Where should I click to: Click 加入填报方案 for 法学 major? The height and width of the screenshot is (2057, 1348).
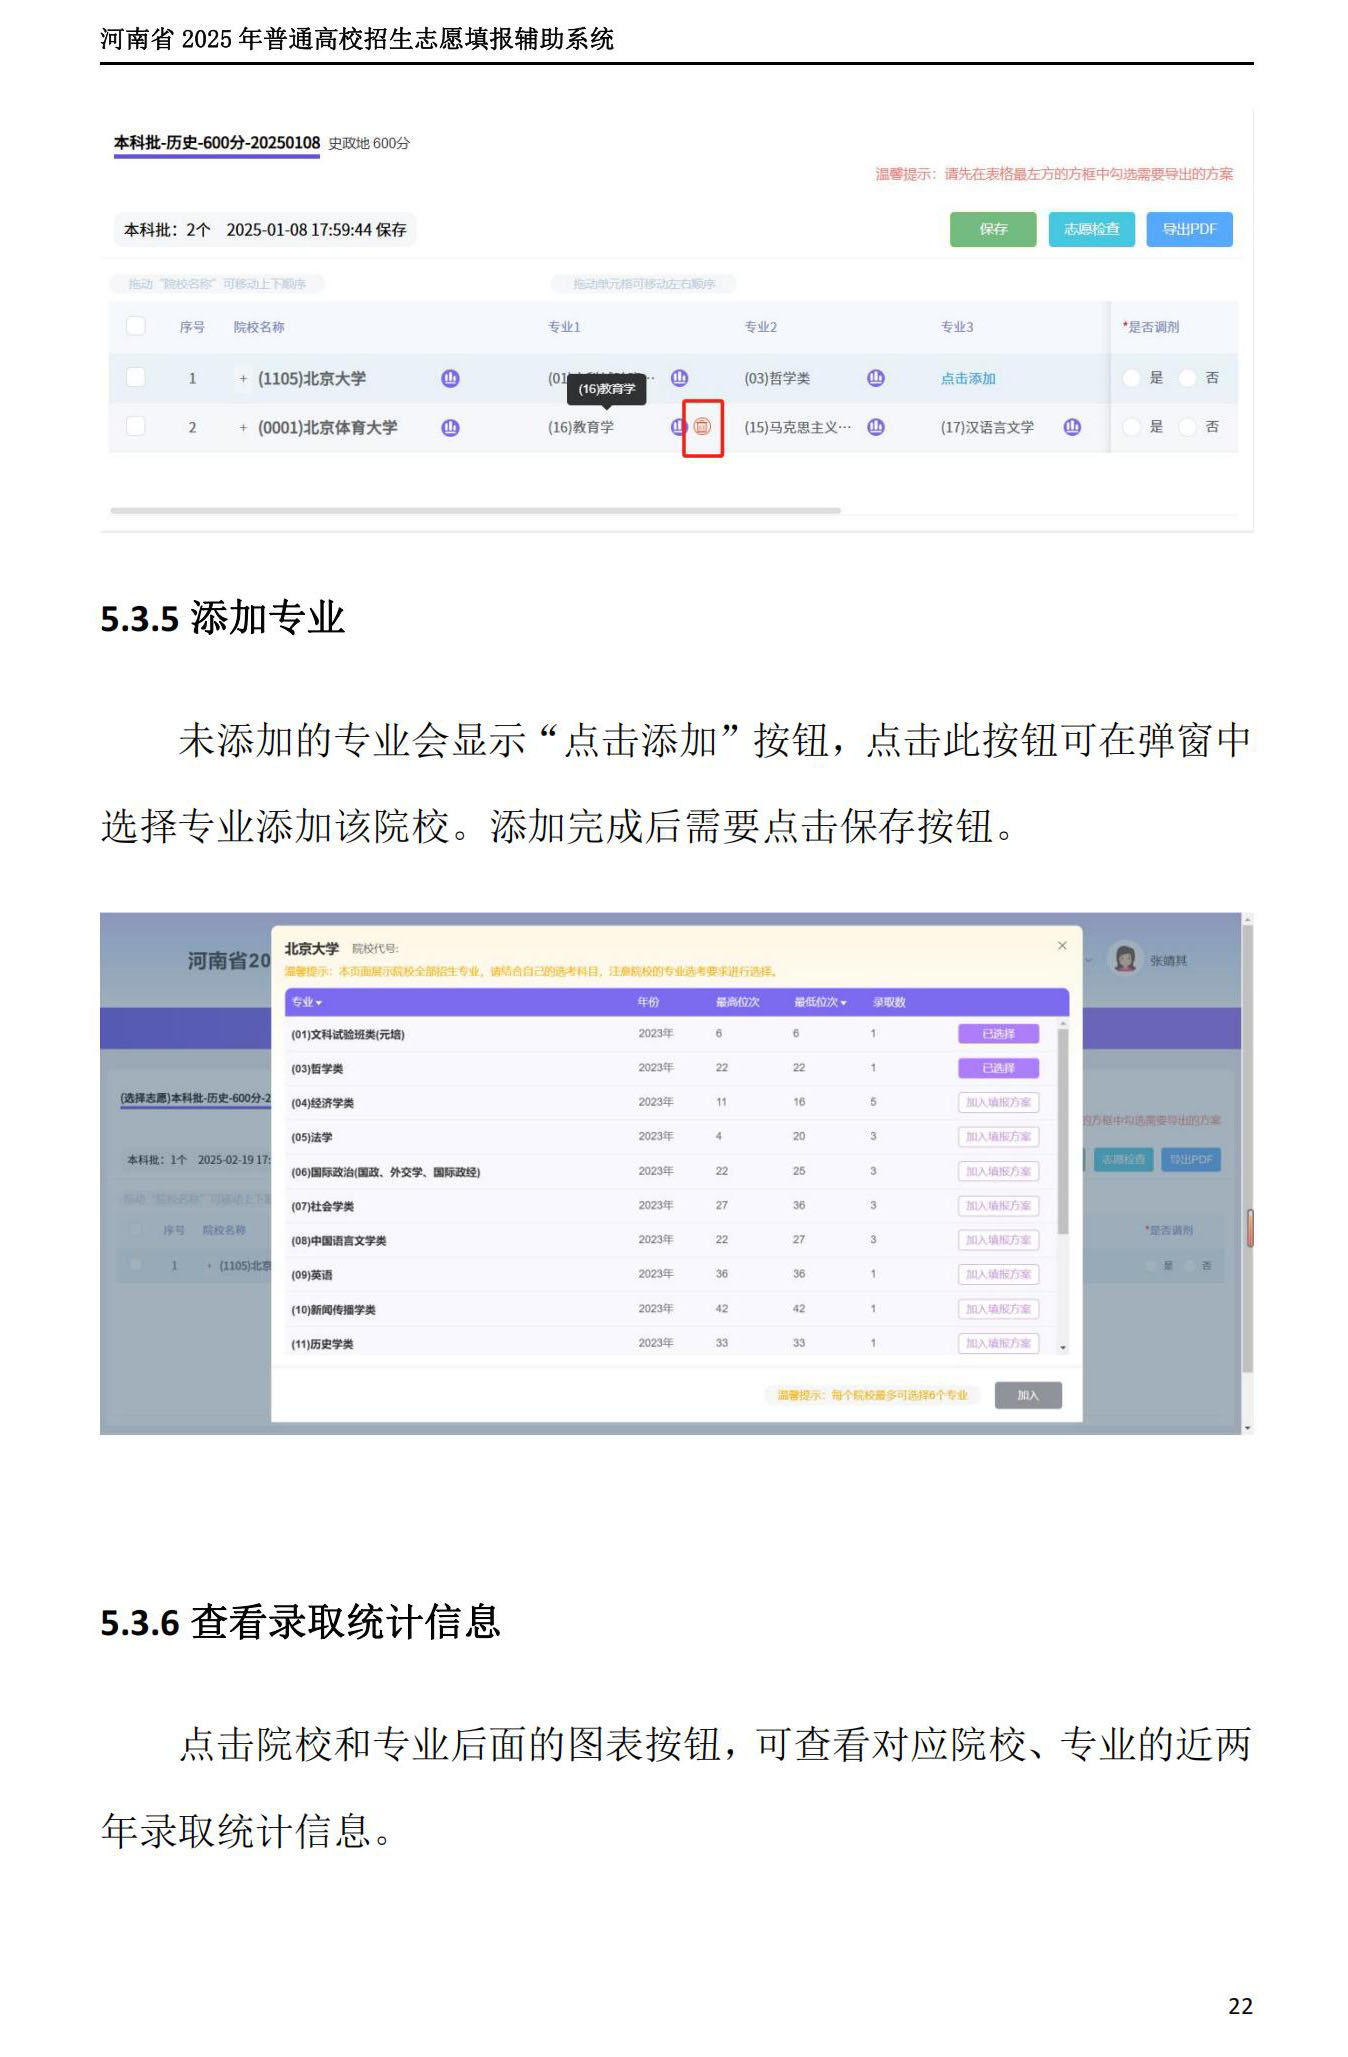point(998,1137)
